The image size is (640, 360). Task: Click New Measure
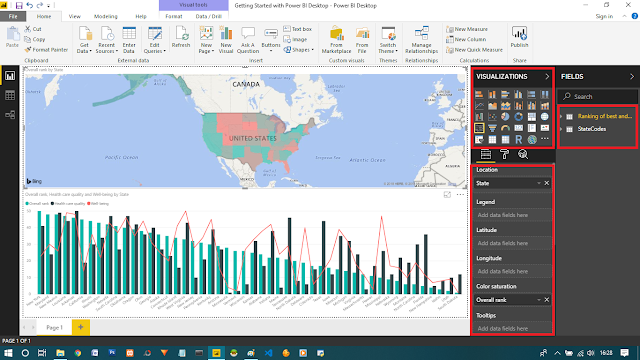pyautogui.click(x=467, y=29)
